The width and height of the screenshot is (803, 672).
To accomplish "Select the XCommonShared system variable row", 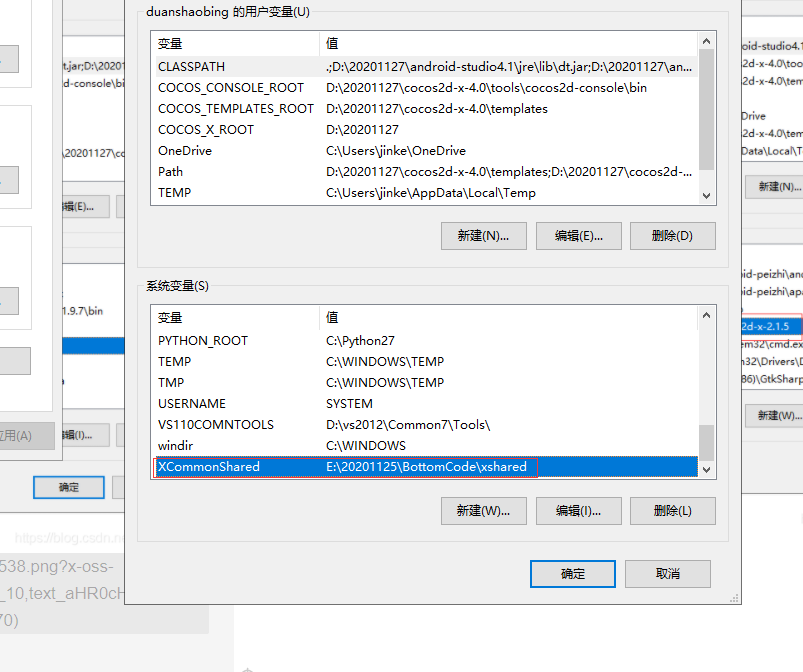I will (426, 467).
